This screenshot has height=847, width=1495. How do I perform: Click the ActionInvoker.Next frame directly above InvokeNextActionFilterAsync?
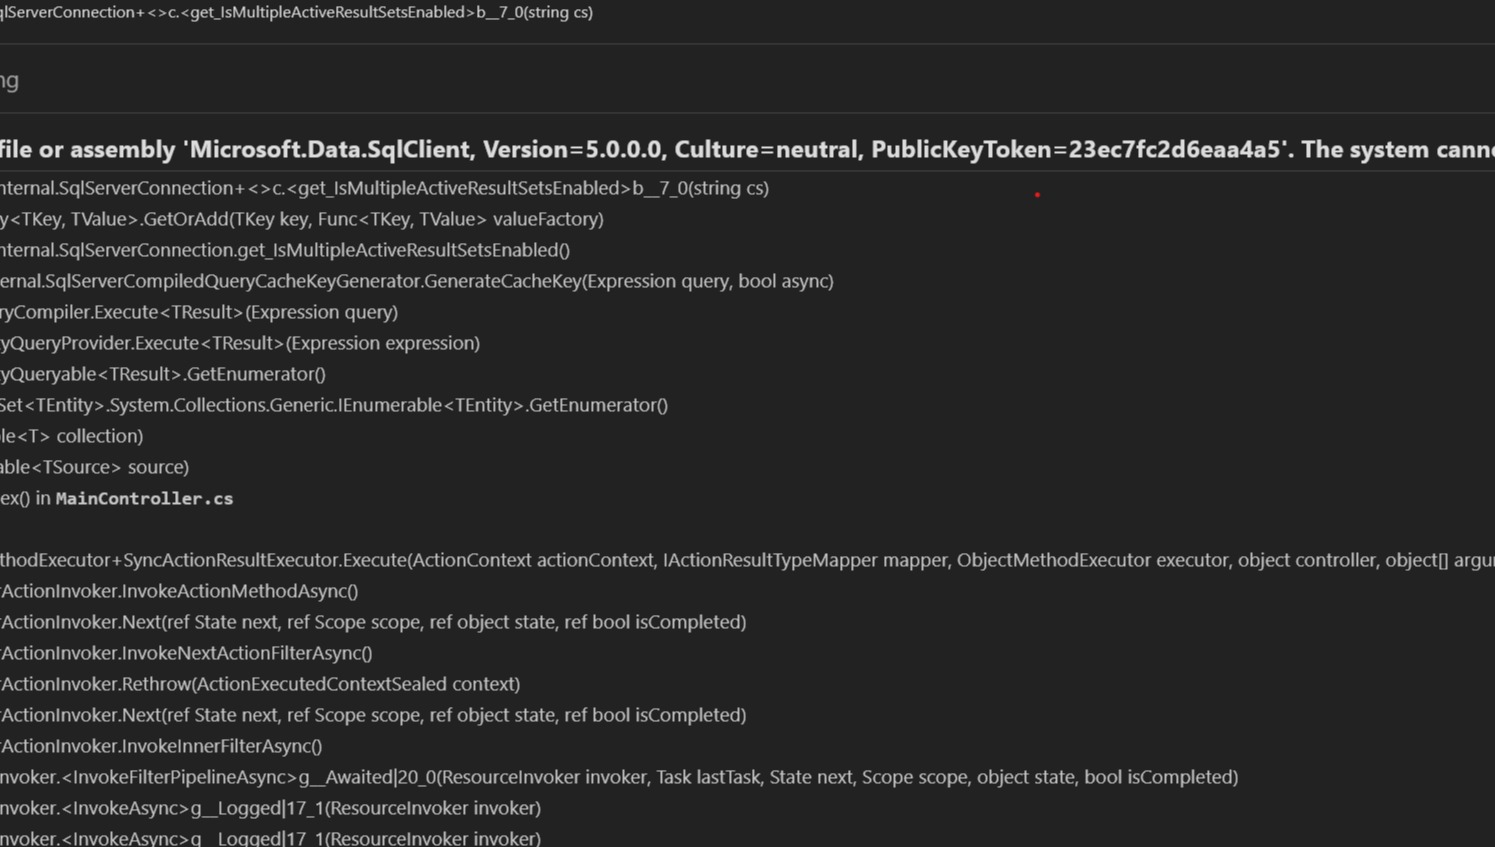[x=373, y=622]
